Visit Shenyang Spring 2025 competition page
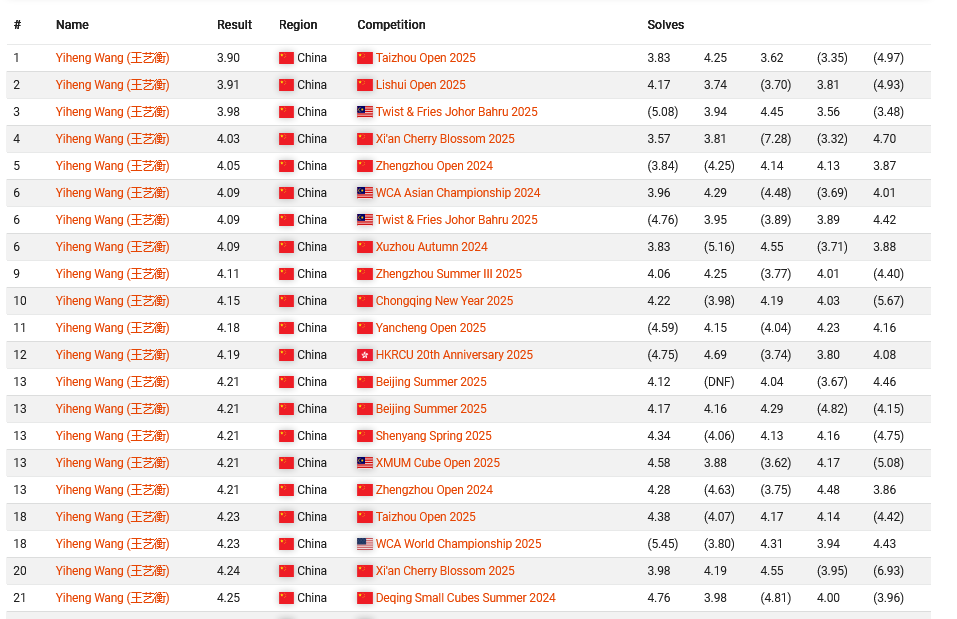 click(x=433, y=436)
